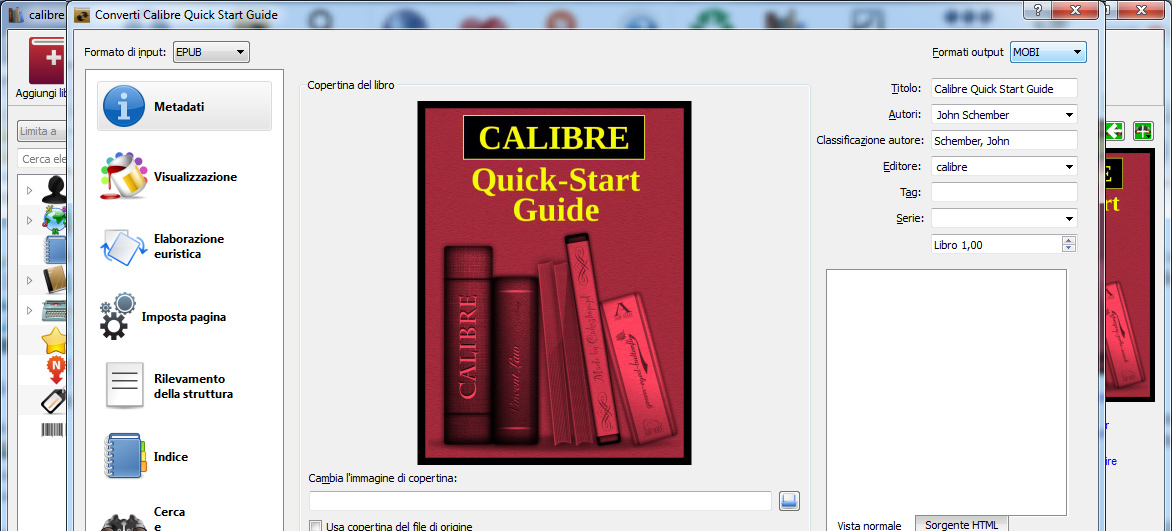Click the Indice label text
1172x531 pixels.
pyautogui.click(x=171, y=457)
